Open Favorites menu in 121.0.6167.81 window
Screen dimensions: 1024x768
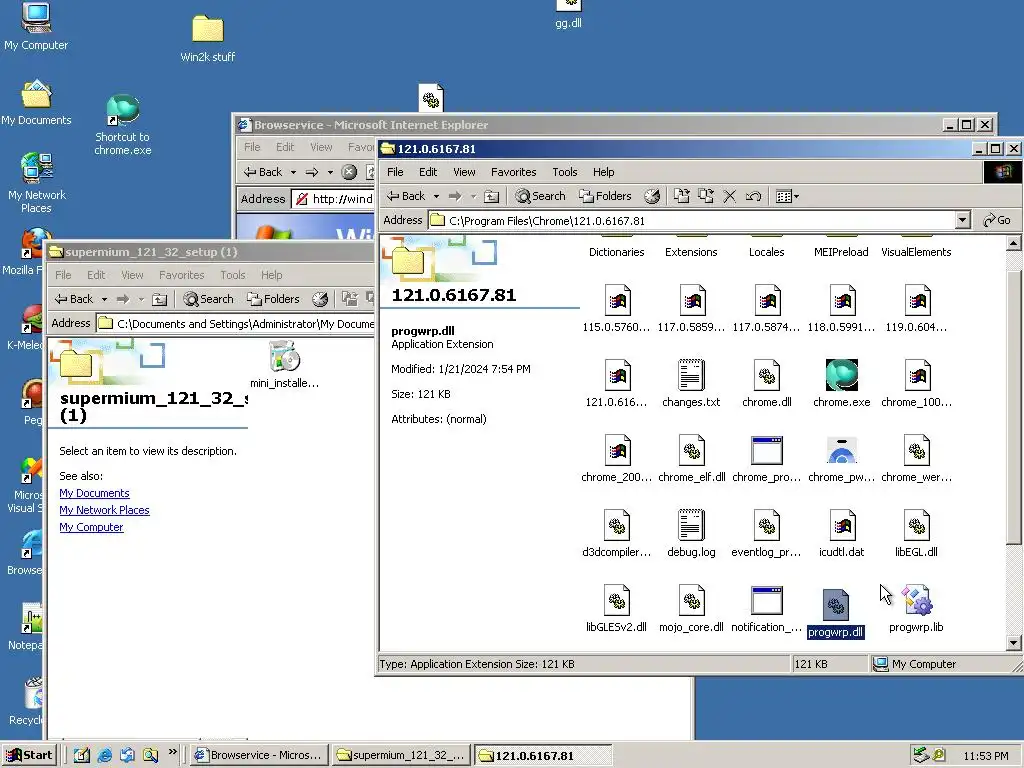point(513,172)
